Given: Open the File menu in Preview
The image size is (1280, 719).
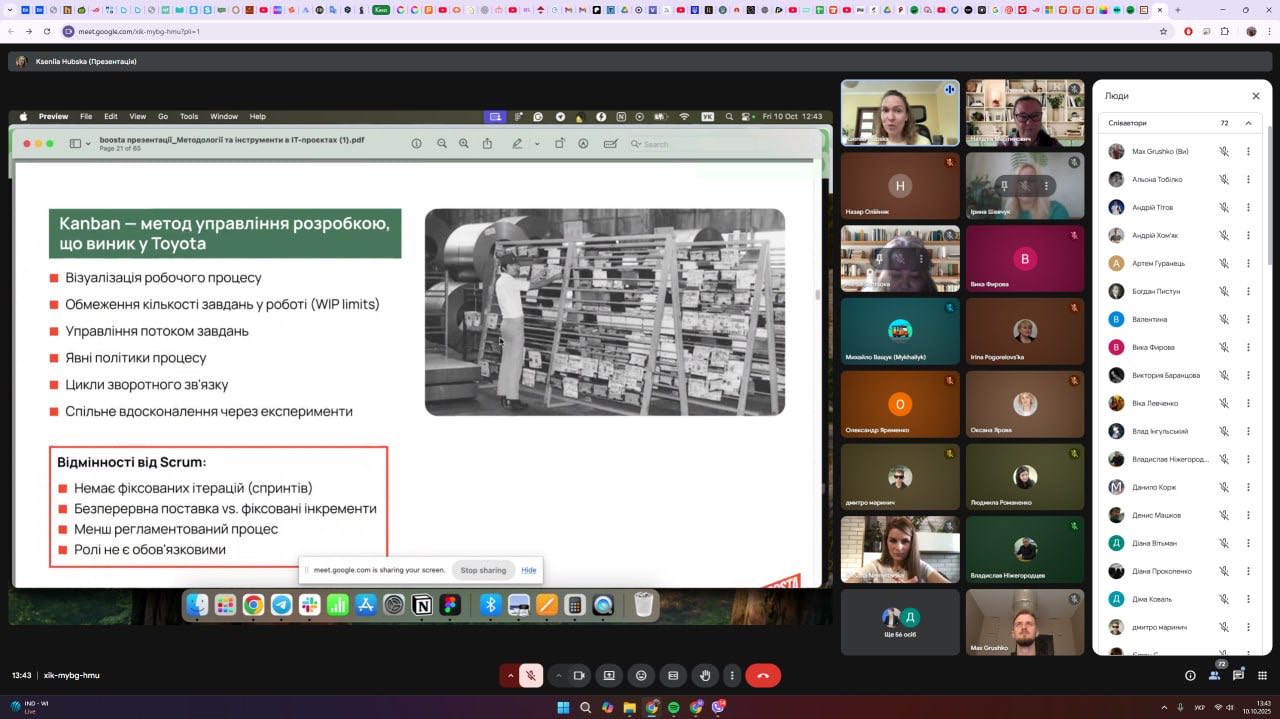Looking at the screenshot, I should click(86, 116).
